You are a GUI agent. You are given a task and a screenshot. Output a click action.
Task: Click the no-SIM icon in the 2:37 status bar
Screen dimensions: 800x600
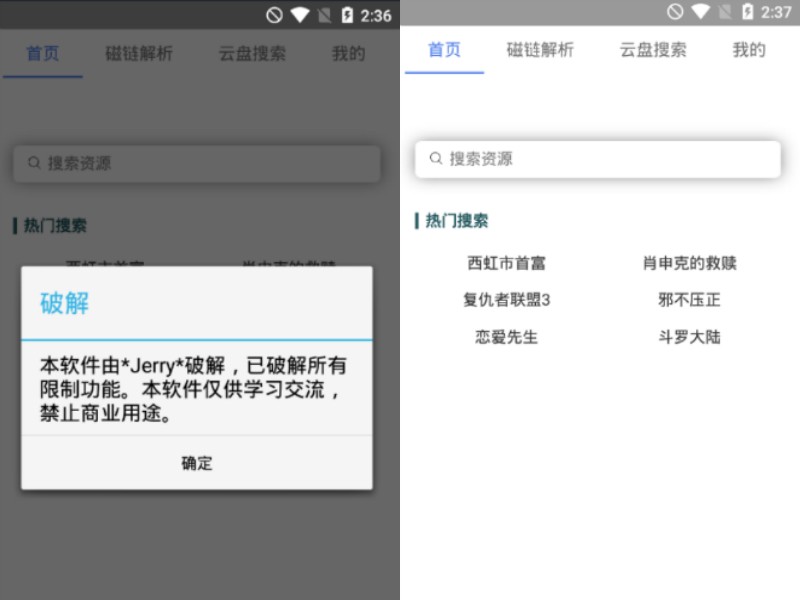point(724,12)
